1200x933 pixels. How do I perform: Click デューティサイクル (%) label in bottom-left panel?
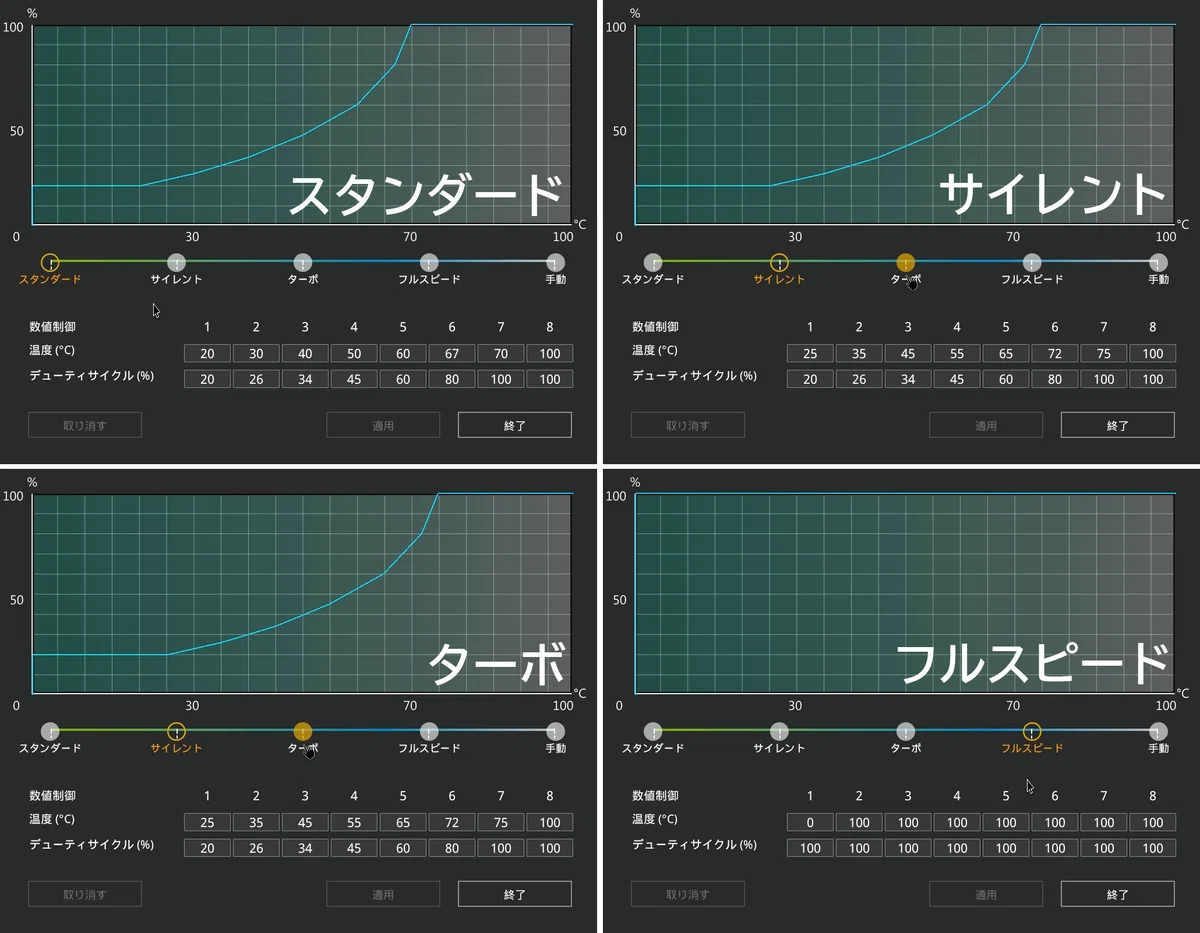[x=91, y=845]
